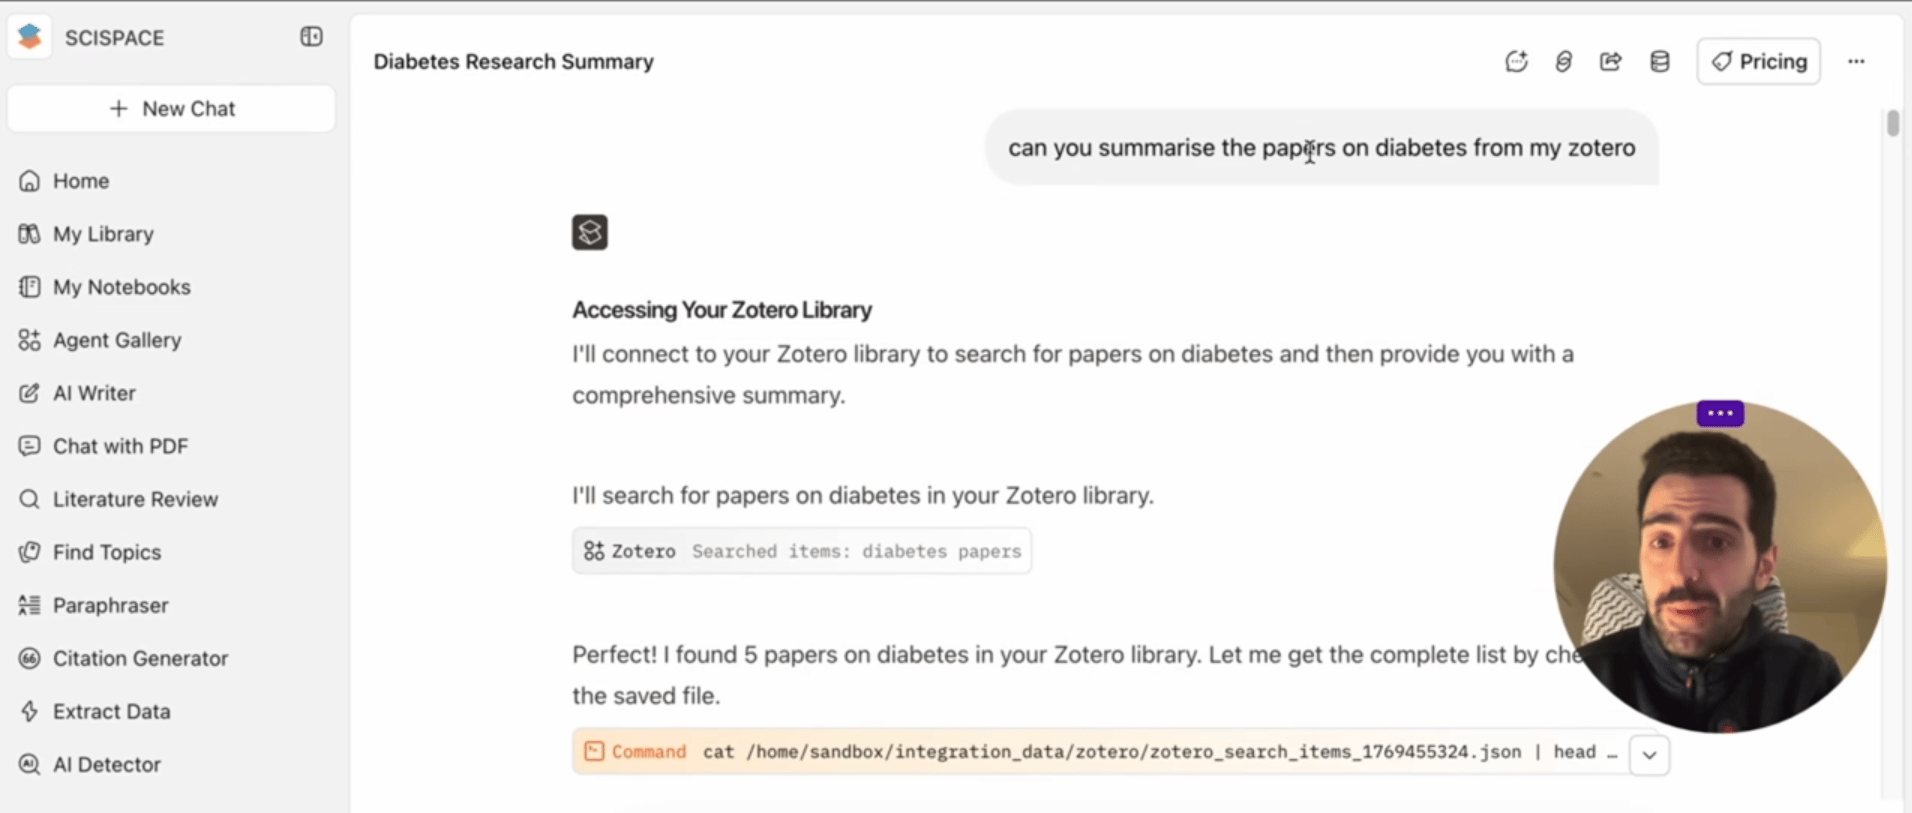Open purple options menu on webcam bubble
The width and height of the screenshot is (1912, 813).
[x=1720, y=413]
